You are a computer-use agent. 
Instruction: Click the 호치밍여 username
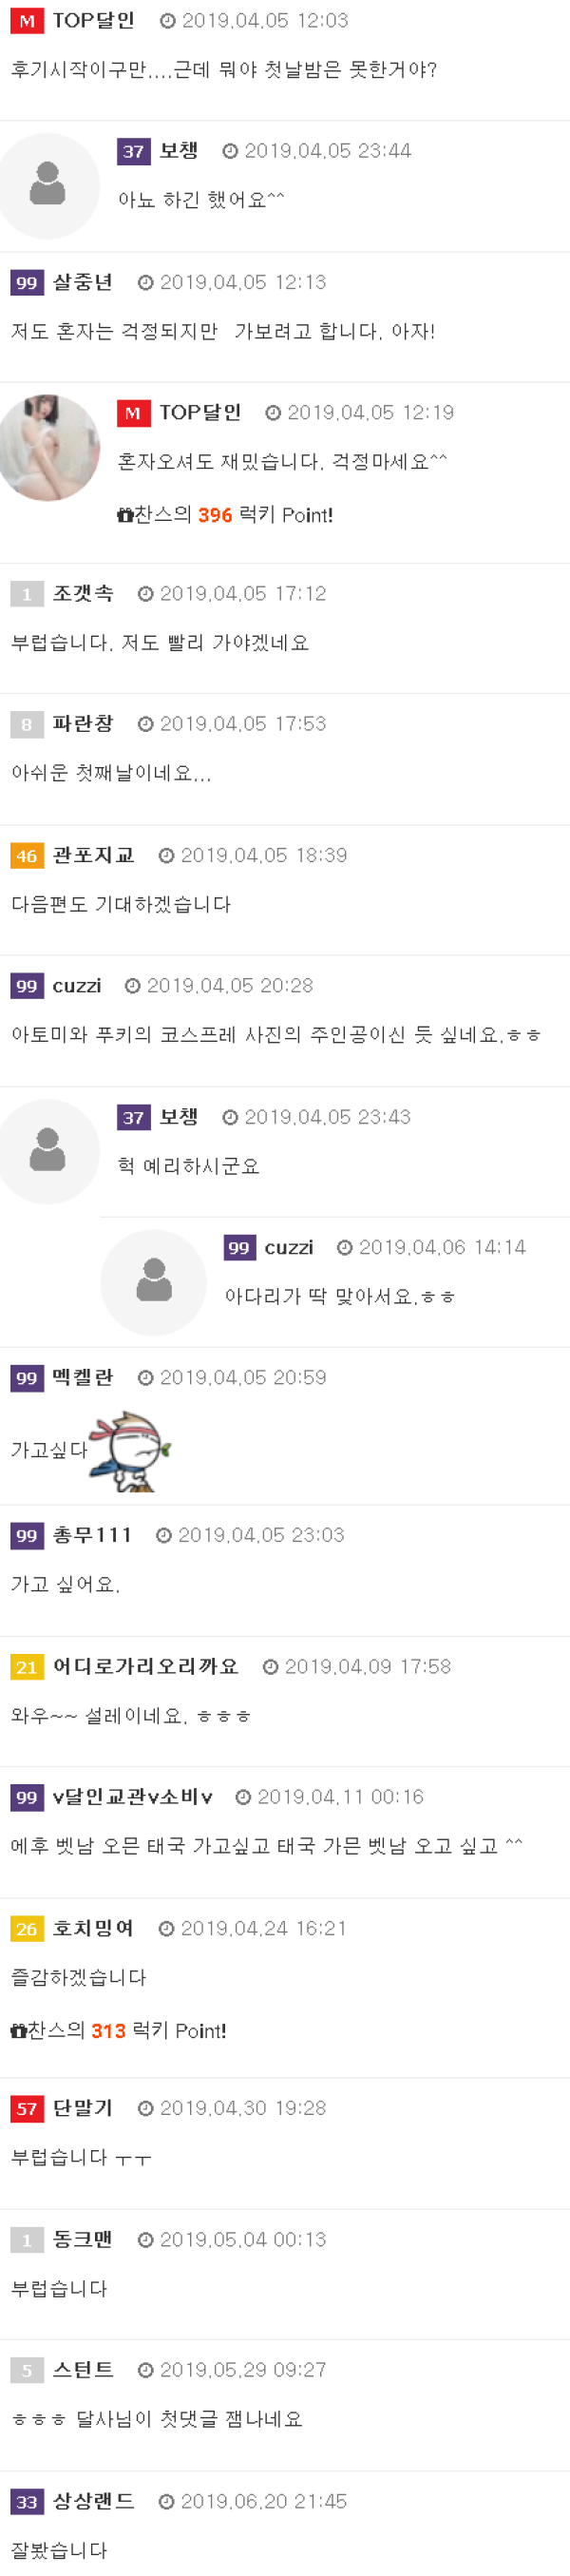tap(93, 1928)
